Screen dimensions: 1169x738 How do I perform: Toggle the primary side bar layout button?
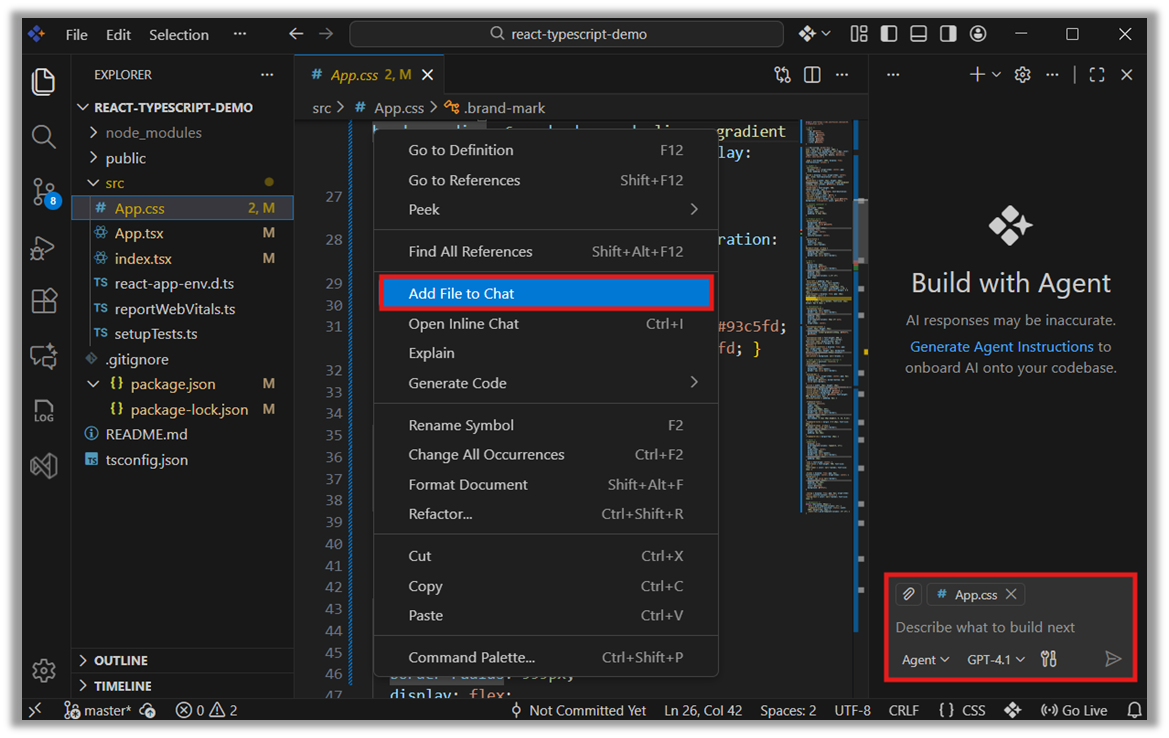[x=888, y=34]
